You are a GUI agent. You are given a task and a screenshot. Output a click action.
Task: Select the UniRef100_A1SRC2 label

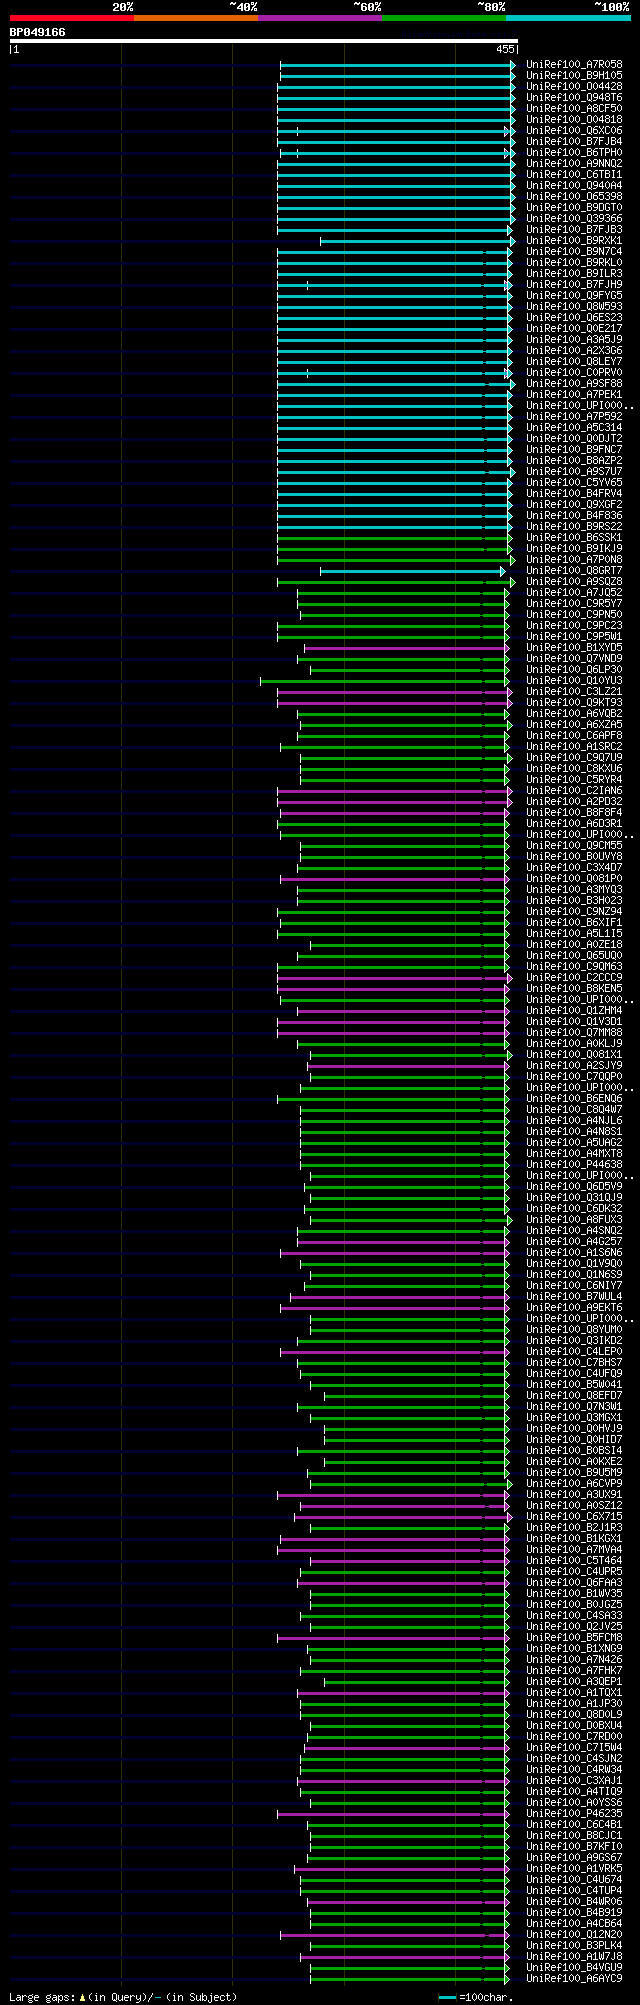pos(574,747)
